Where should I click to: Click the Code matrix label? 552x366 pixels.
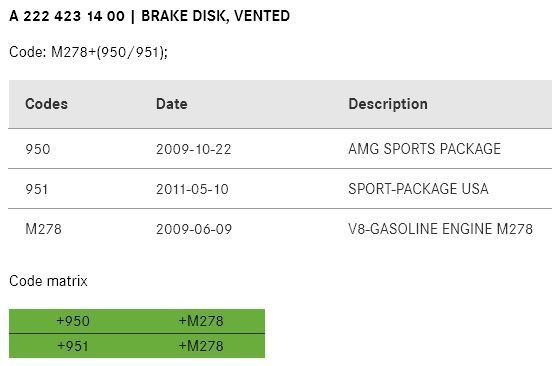[x=48, y=281]
